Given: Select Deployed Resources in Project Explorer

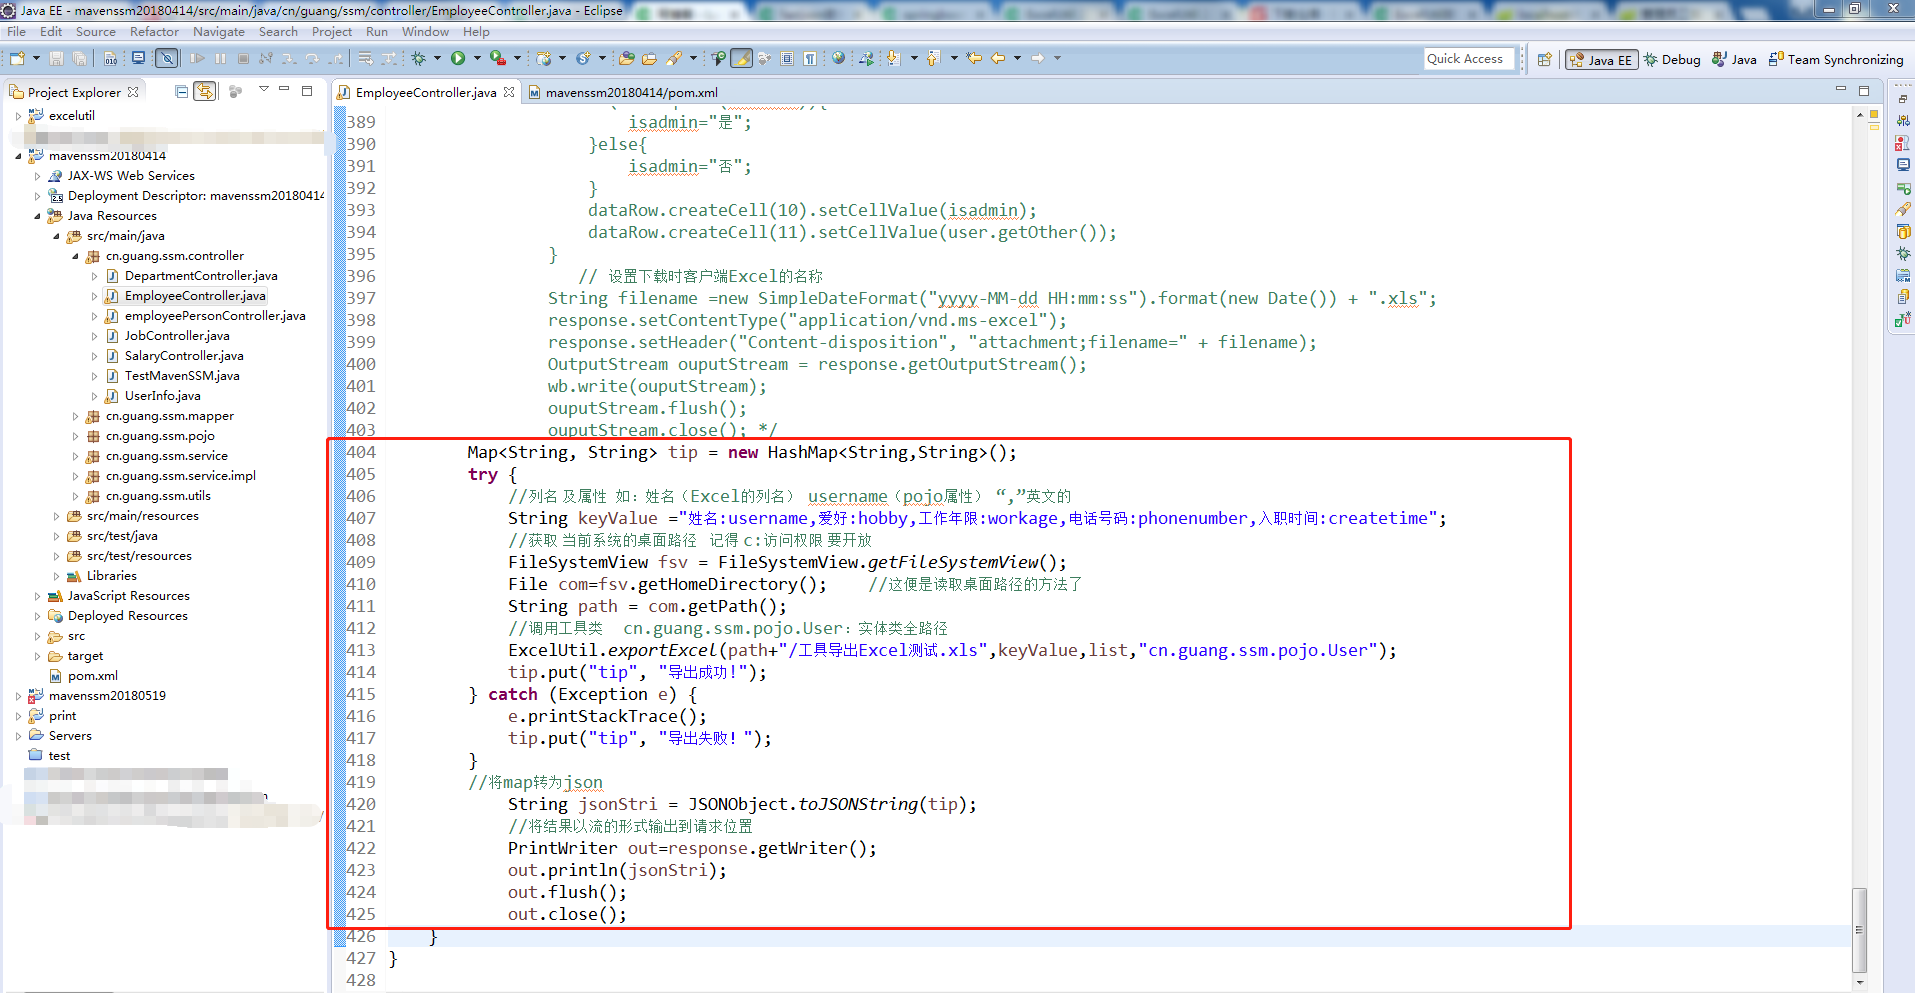Looking at the screenshot, I should 127,616.
